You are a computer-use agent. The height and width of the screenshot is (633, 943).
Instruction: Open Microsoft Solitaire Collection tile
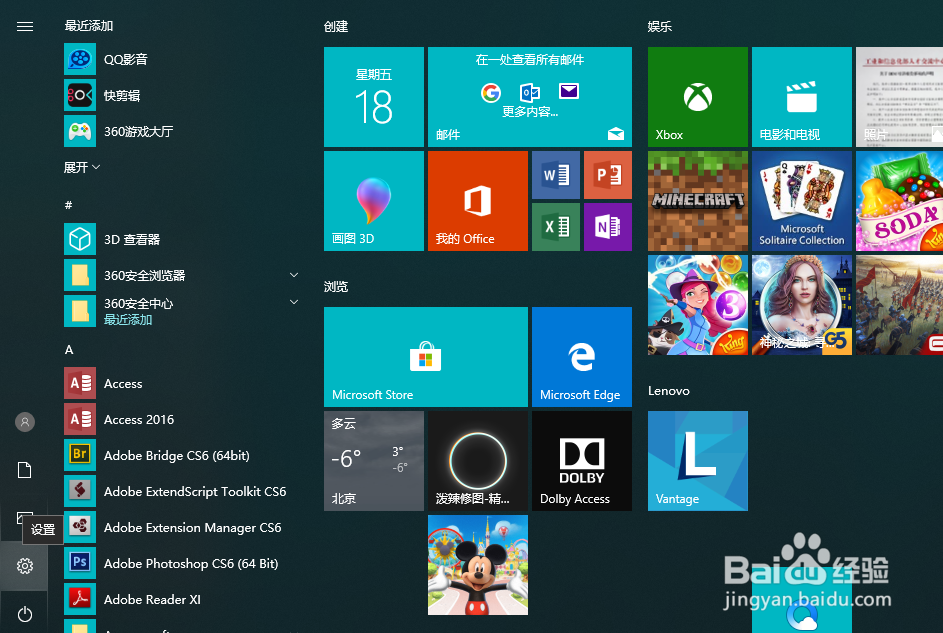pyautogui.click(x=802, y=201)
